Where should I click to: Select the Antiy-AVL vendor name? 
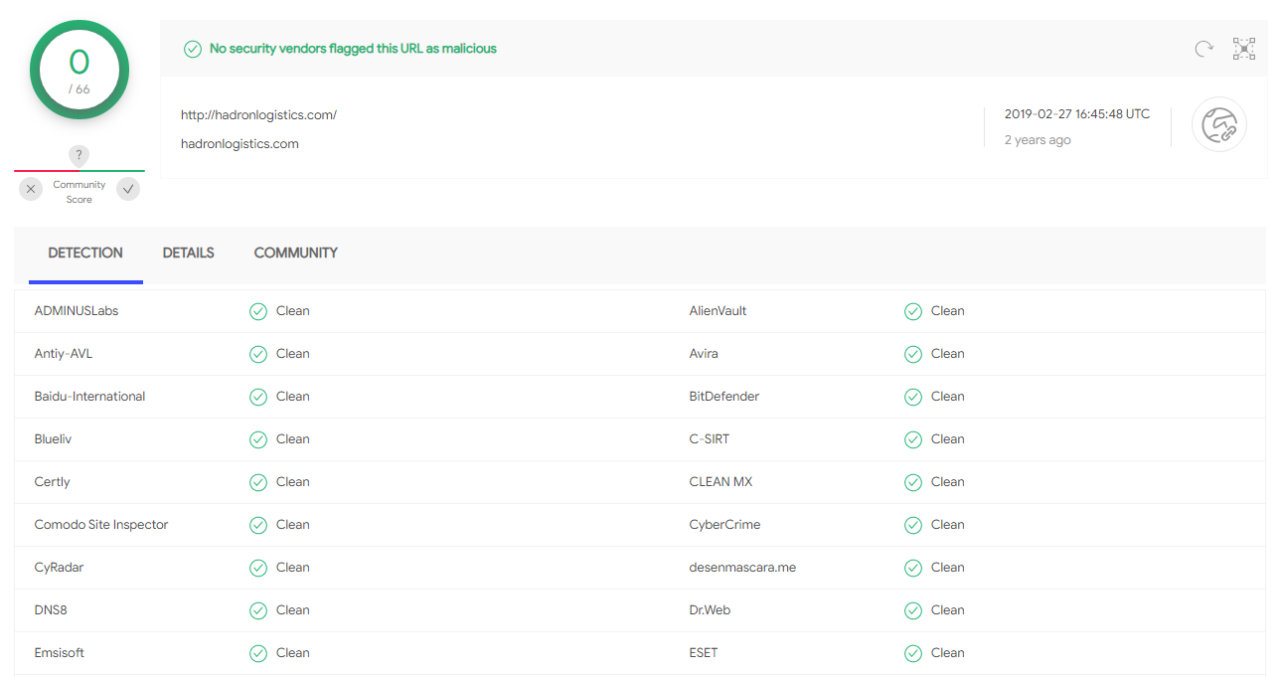tap(63, 354)
